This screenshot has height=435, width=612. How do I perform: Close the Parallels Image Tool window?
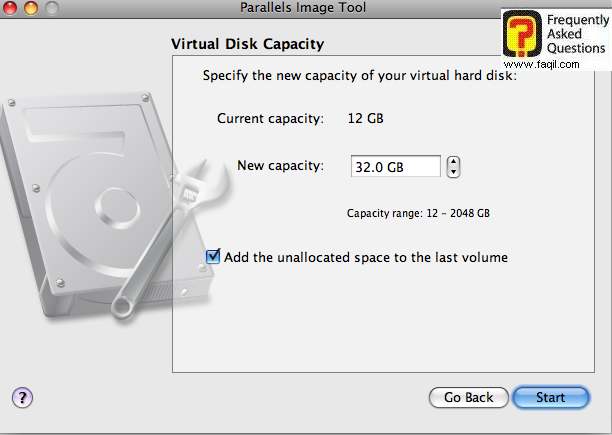(11, 8)
